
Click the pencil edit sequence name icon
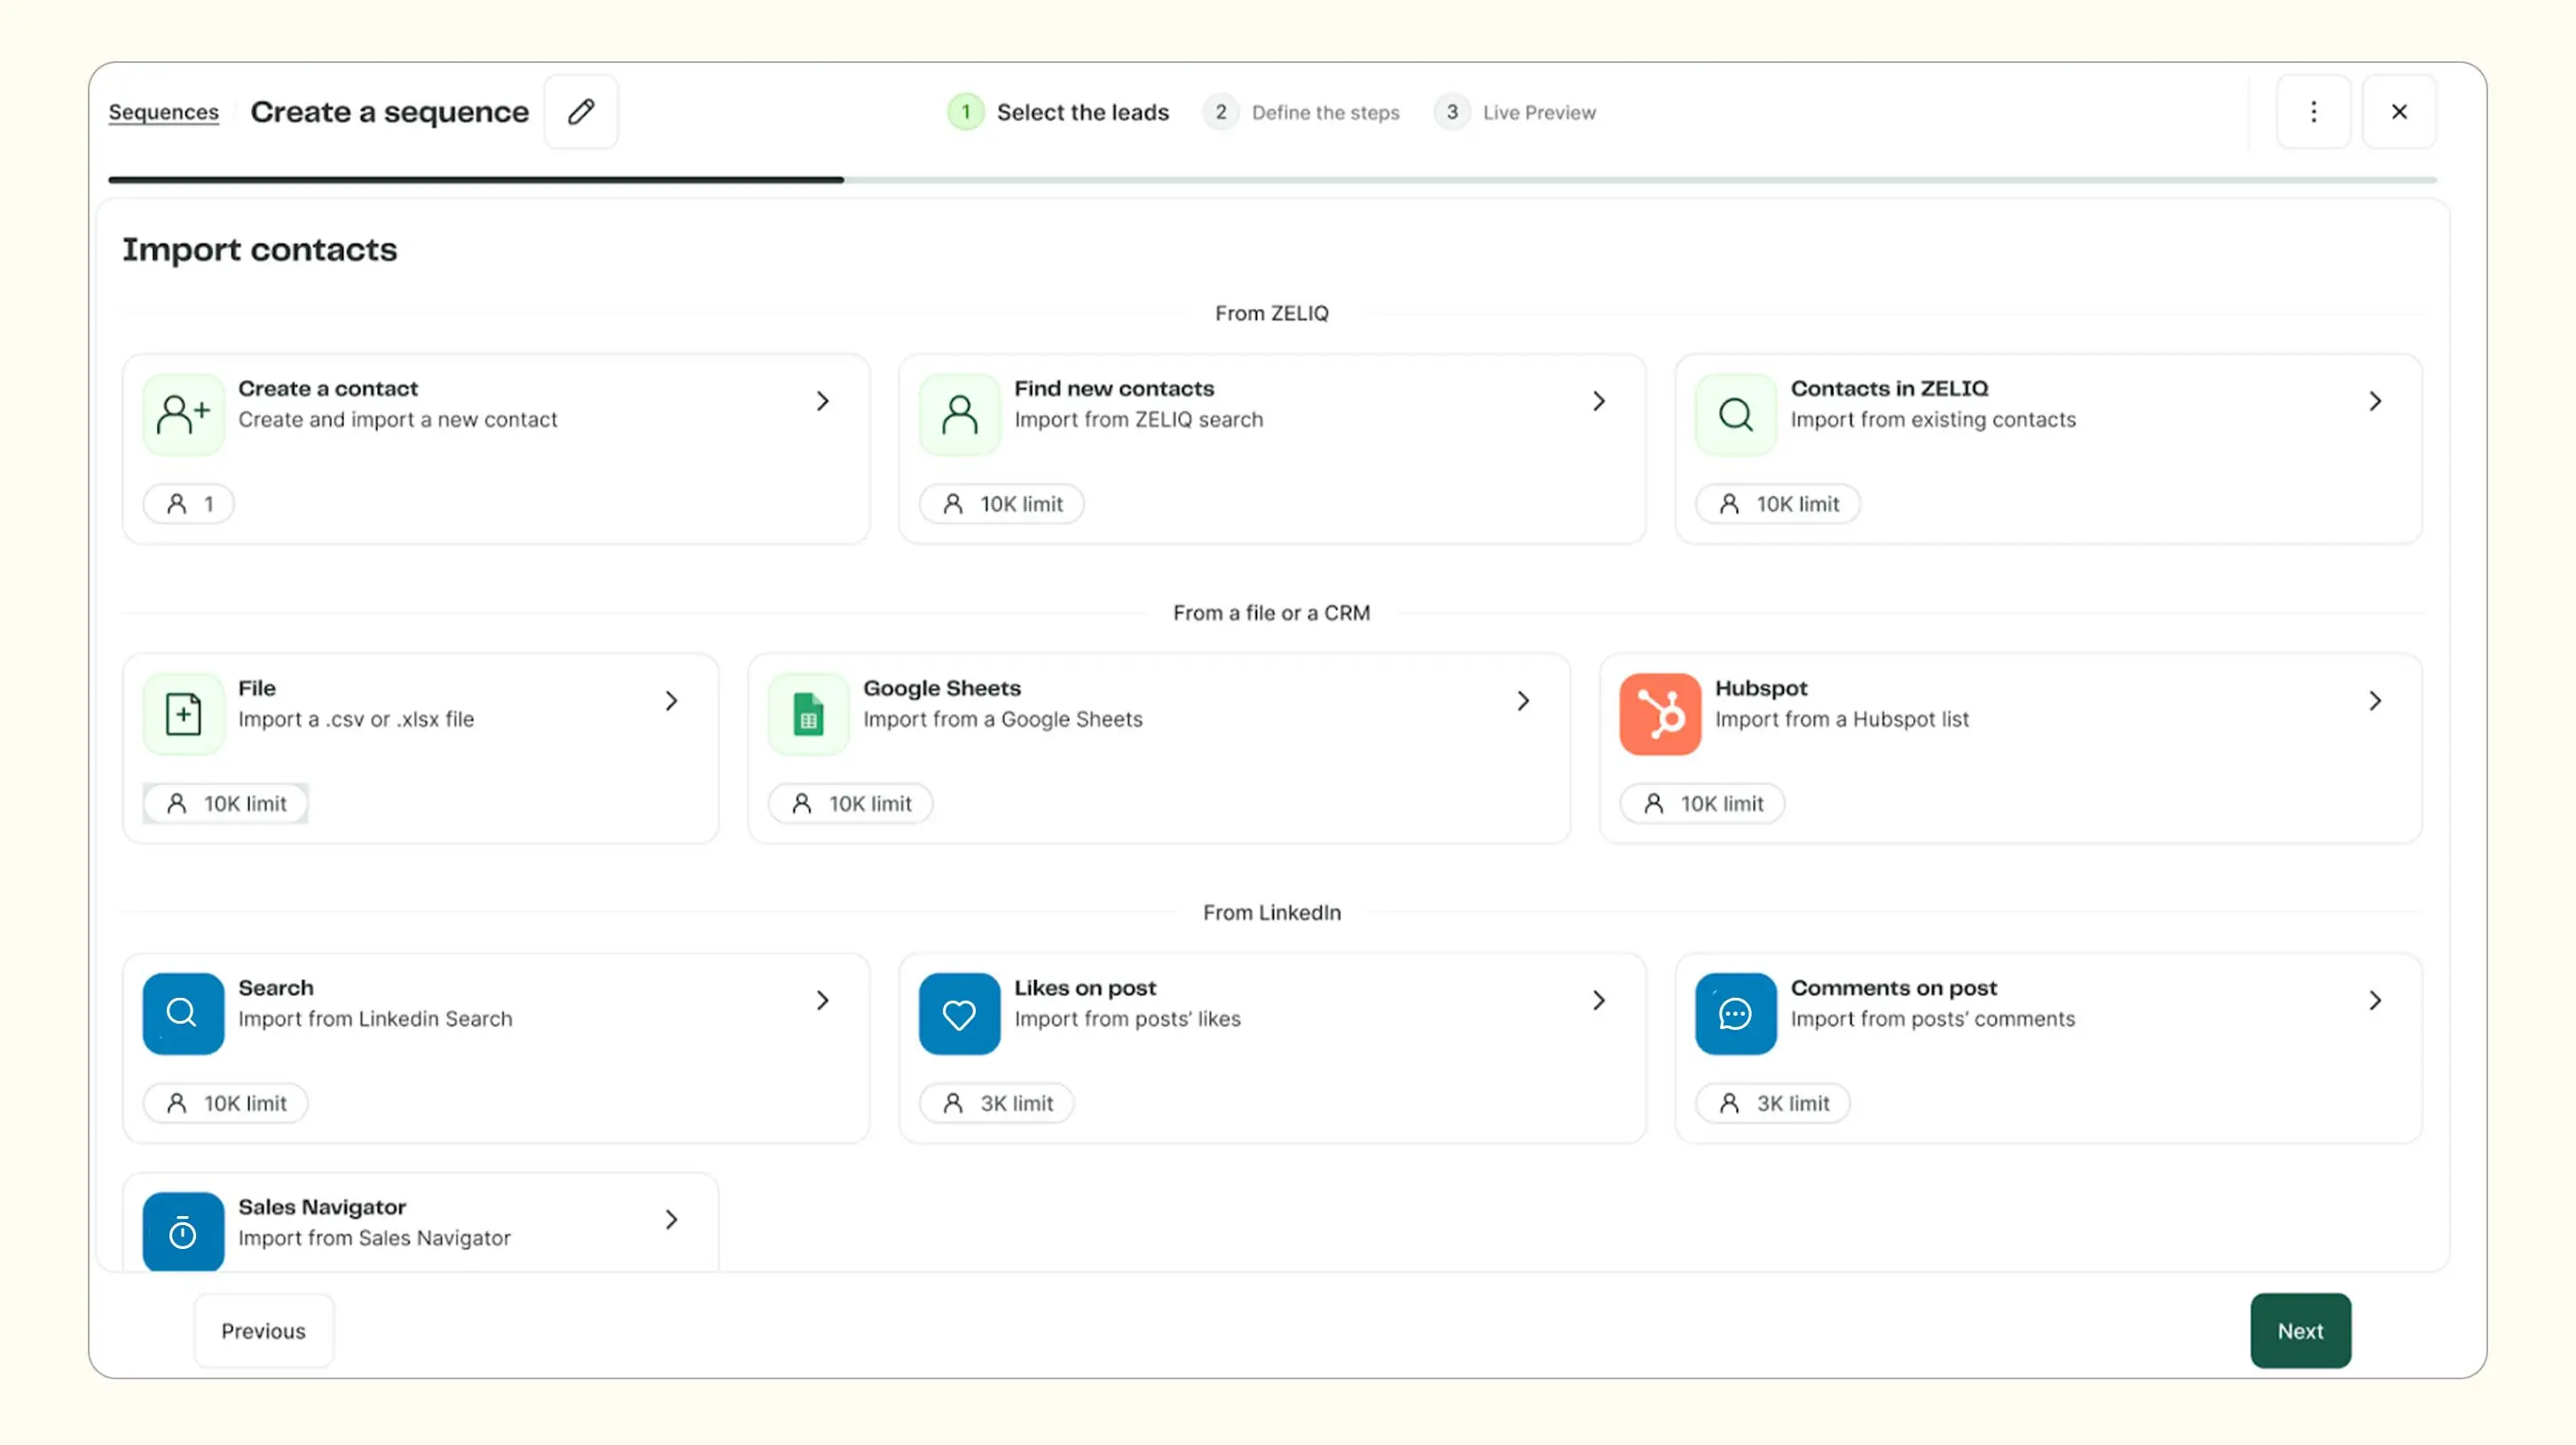pyautogui.click(x=581, y=112)
